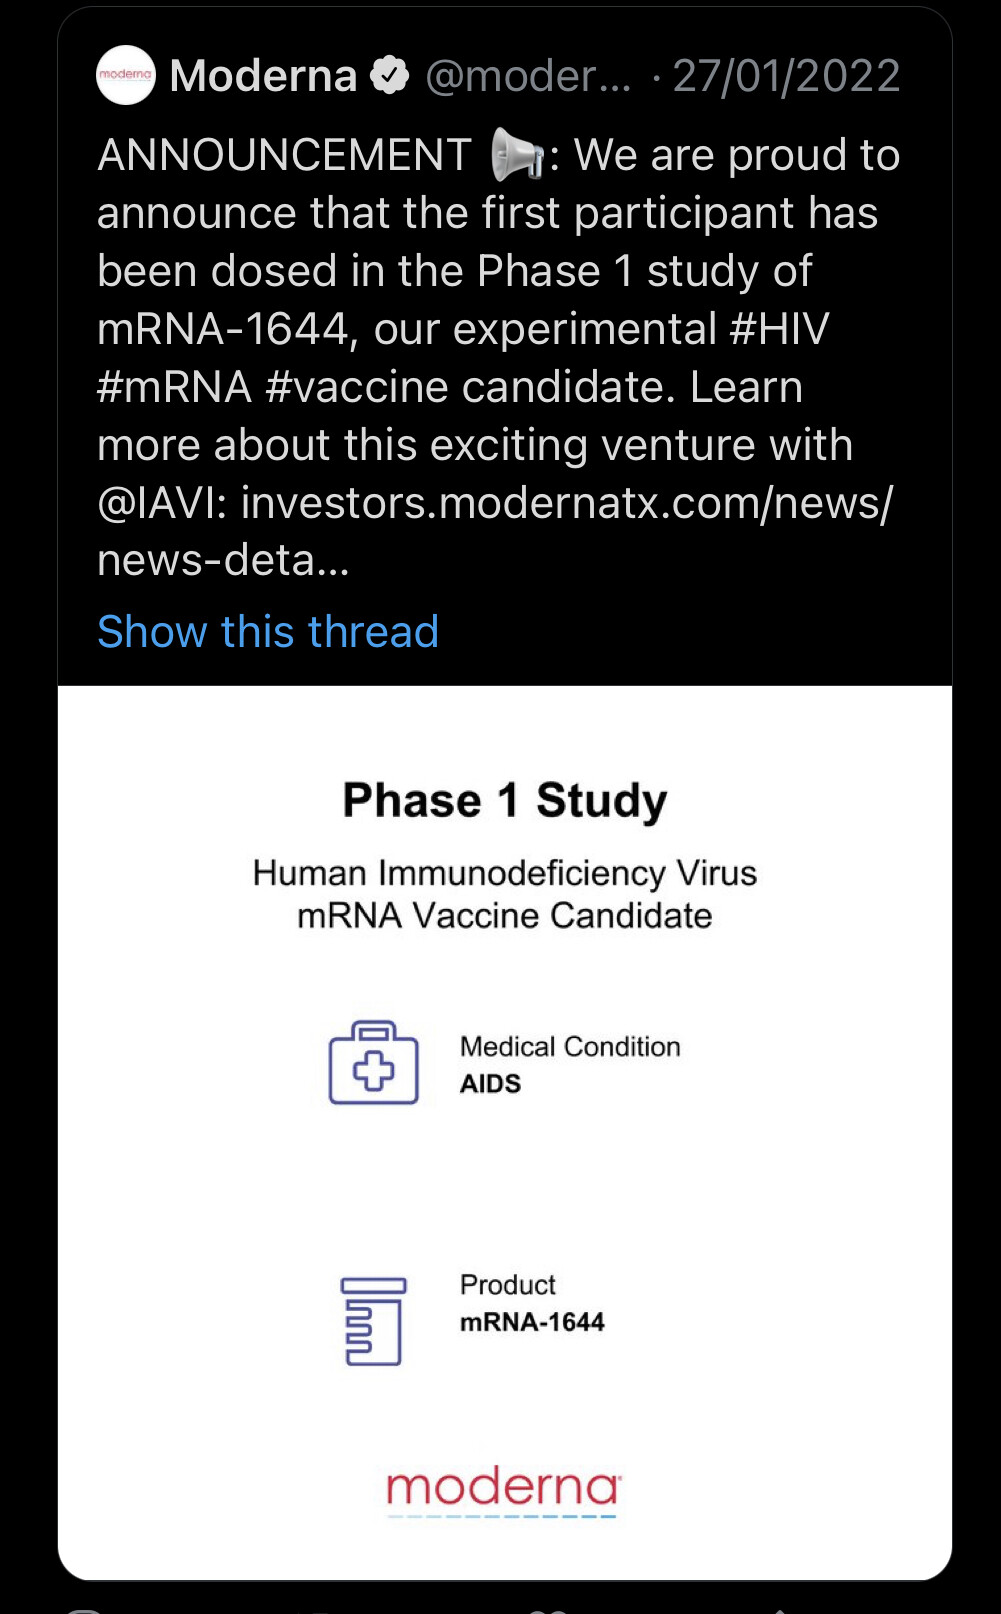Viewport: 1001px width, 1614px height.
Task: Open the #HIV hashtag
Action: (x=779, y=329)
